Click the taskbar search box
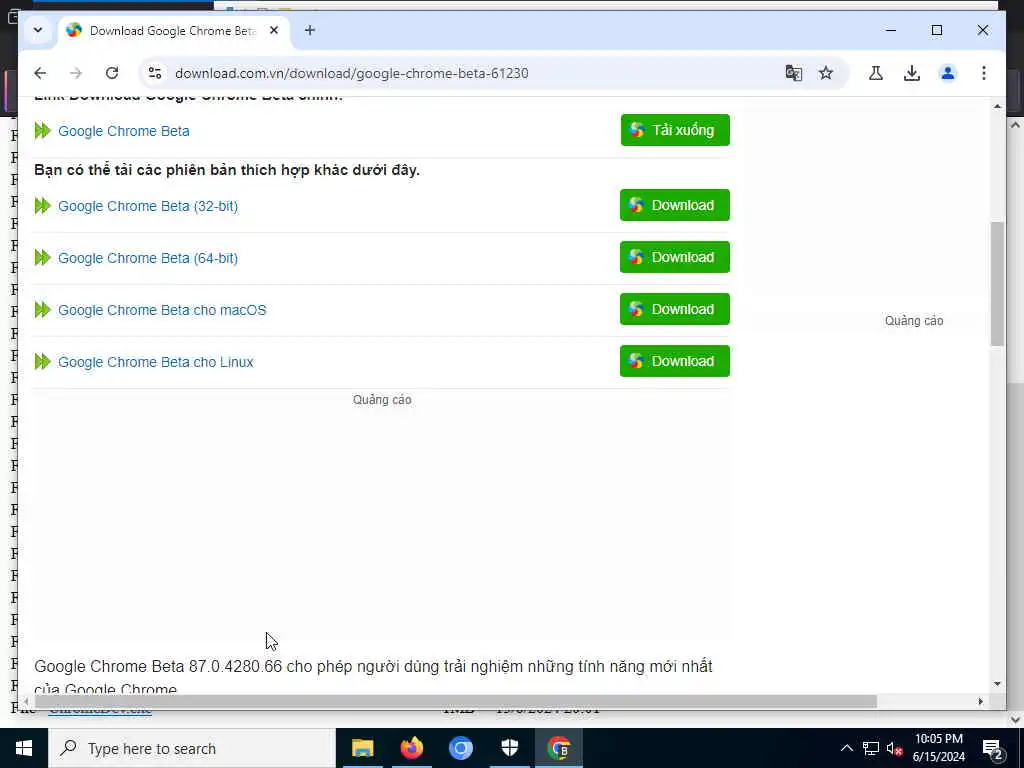 click(x=191, y=748)
